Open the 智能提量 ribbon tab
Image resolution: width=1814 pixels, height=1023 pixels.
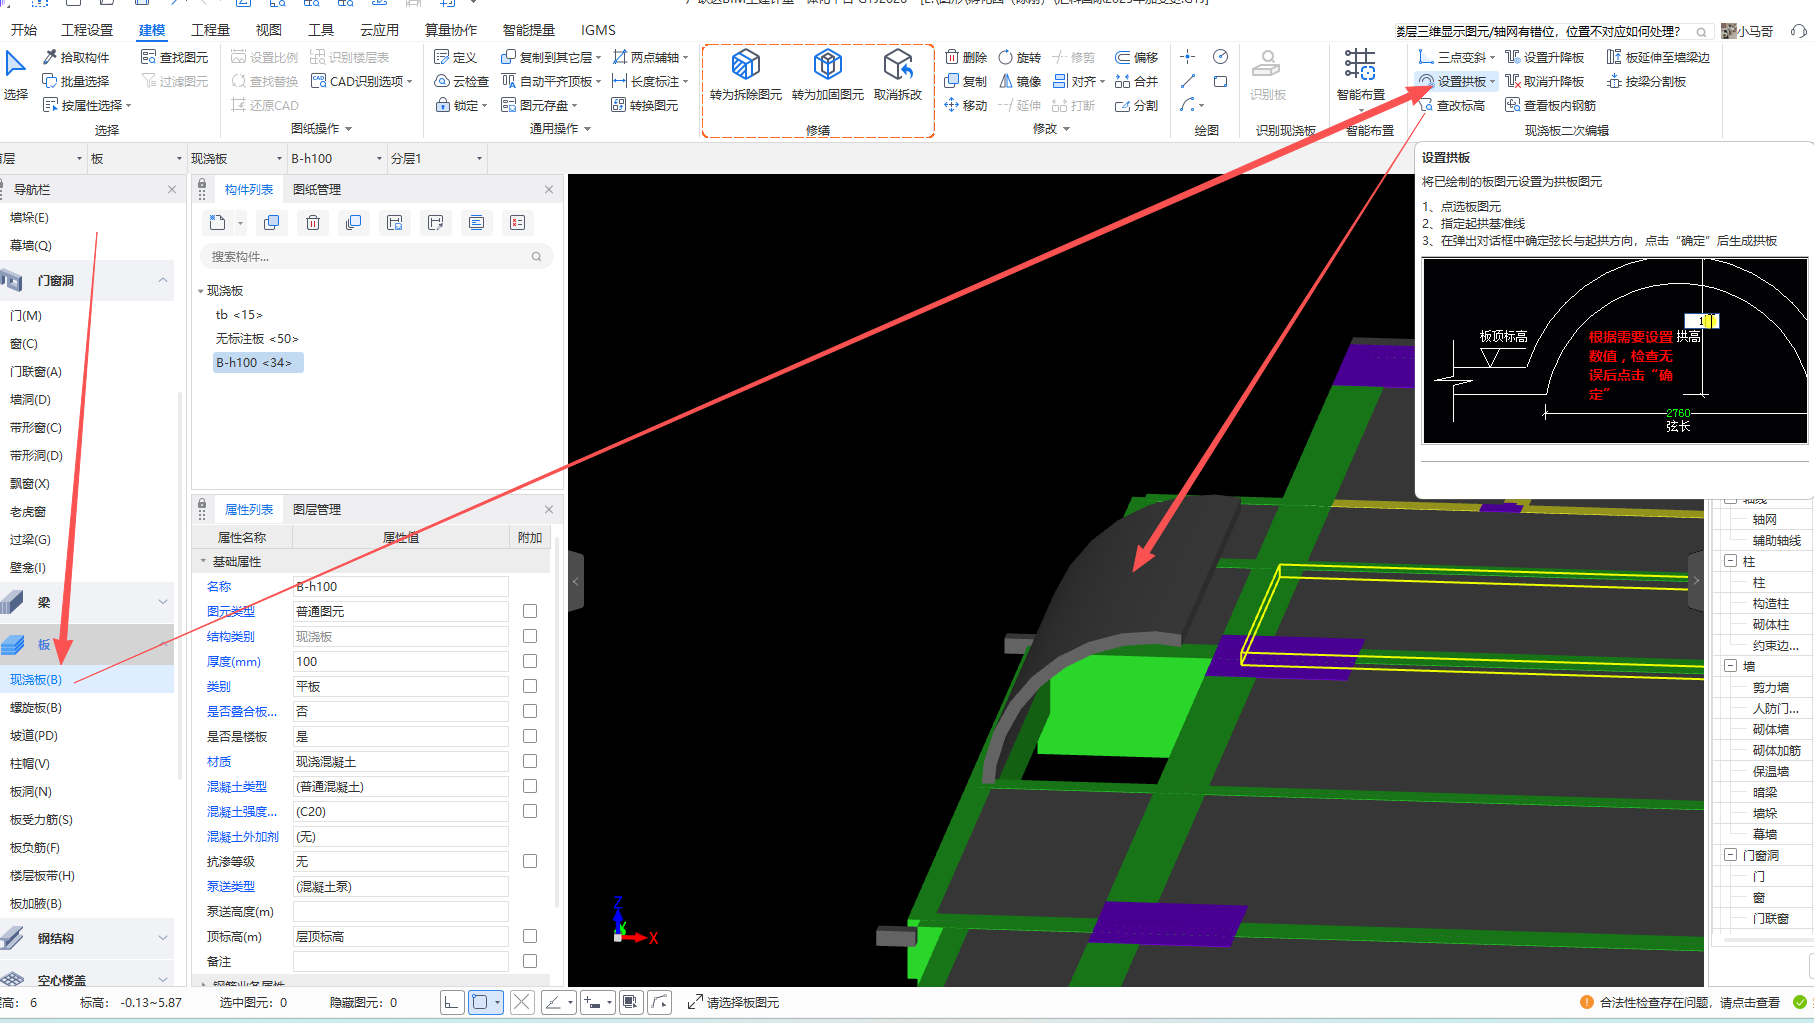coord(528,30)
